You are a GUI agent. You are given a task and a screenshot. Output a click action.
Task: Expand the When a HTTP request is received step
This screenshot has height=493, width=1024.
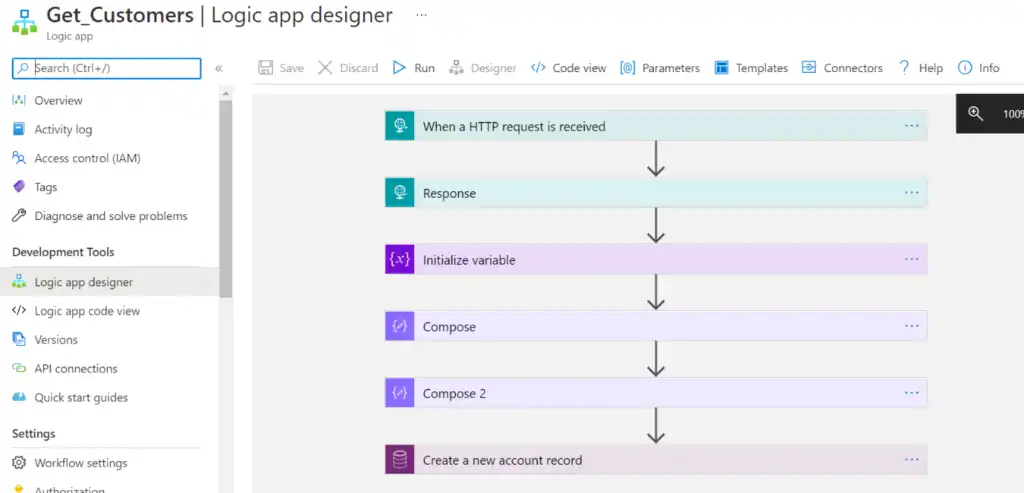[656, 126]
